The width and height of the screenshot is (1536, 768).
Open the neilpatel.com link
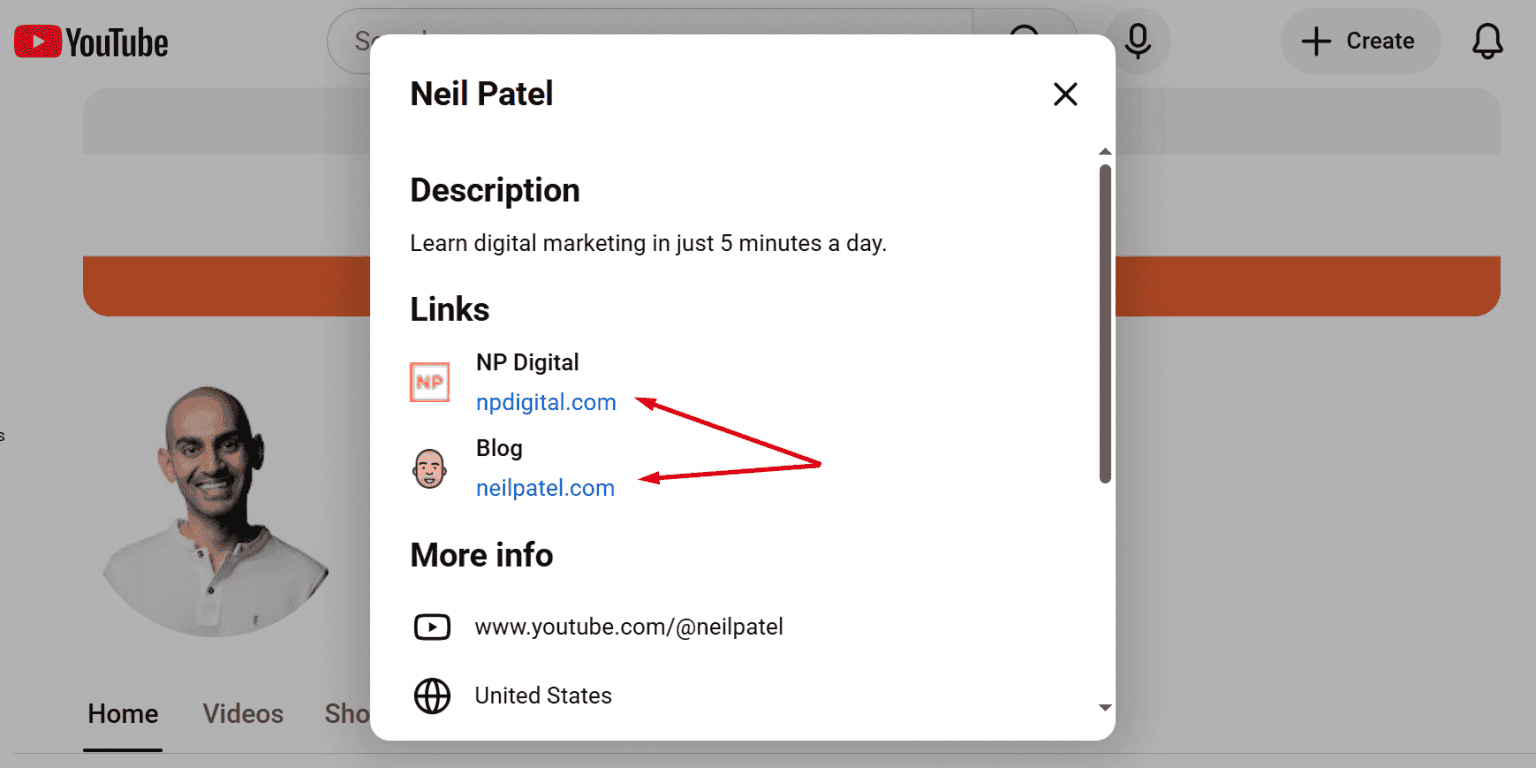tap(545, 488)
